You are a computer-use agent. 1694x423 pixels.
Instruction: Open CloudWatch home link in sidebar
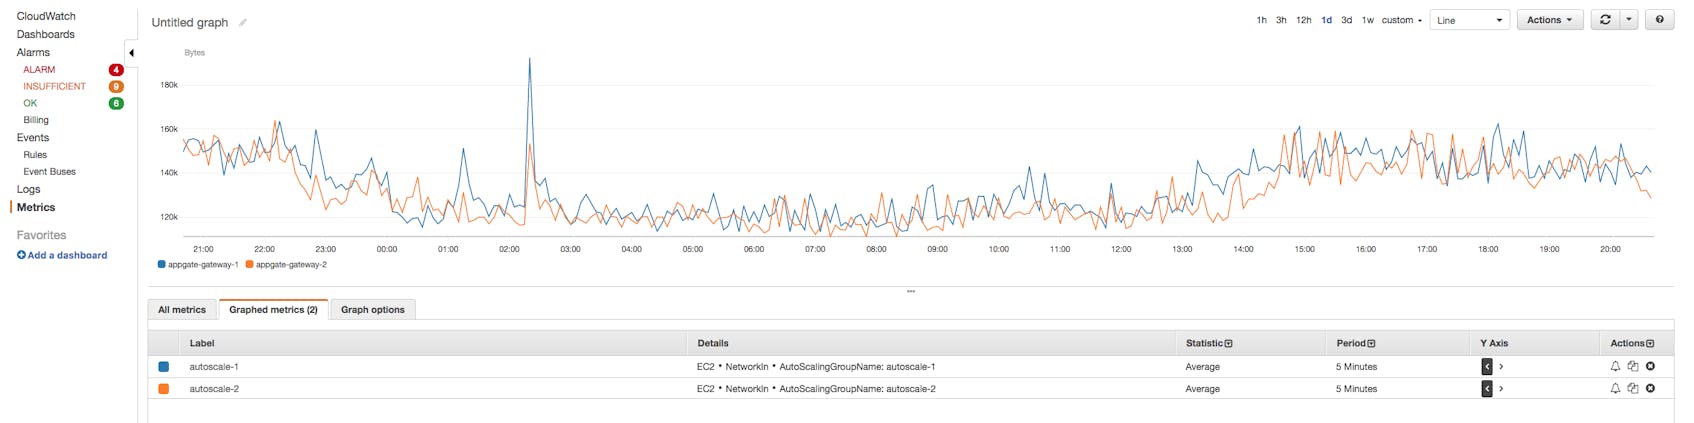(46, 16)
